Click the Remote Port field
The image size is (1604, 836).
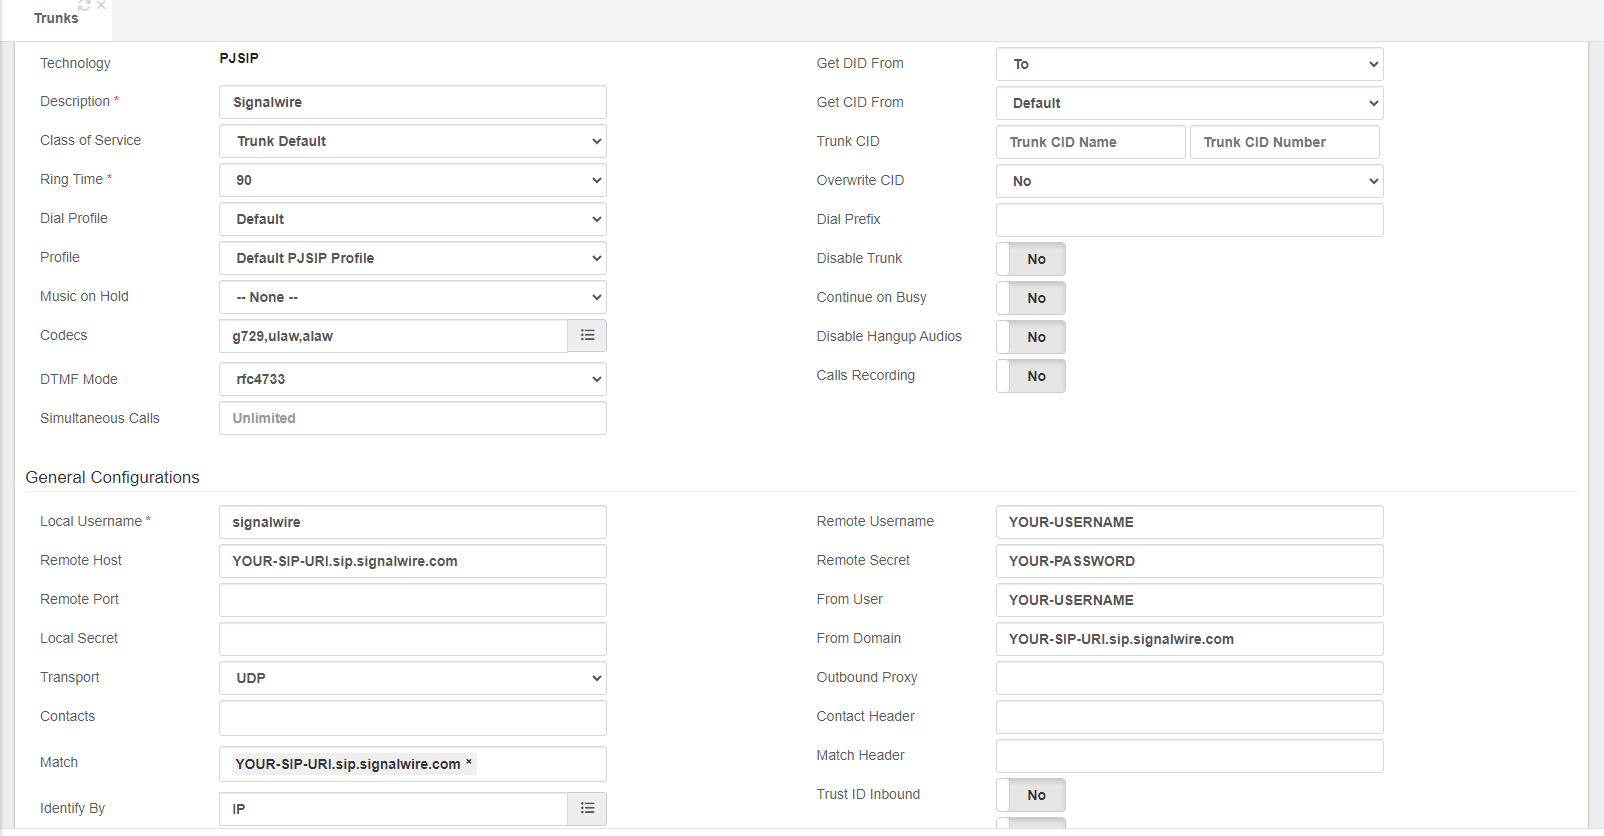click(413, 600)
